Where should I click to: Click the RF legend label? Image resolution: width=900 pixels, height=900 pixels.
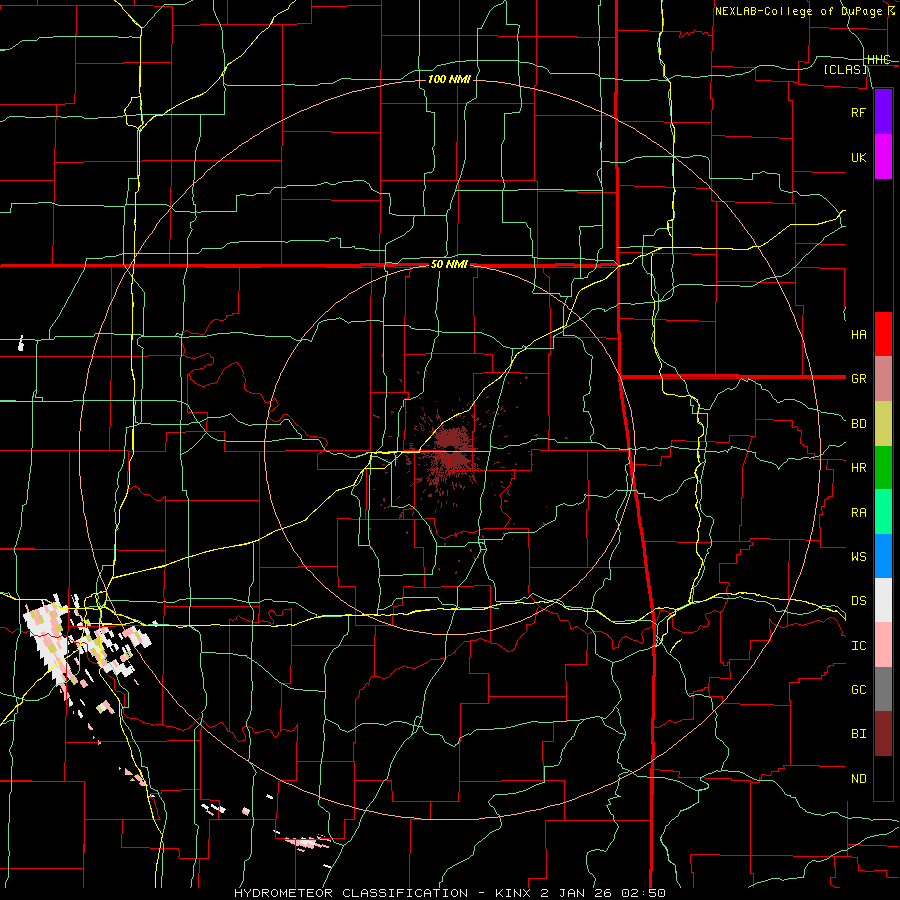click(x=858, y=112)
